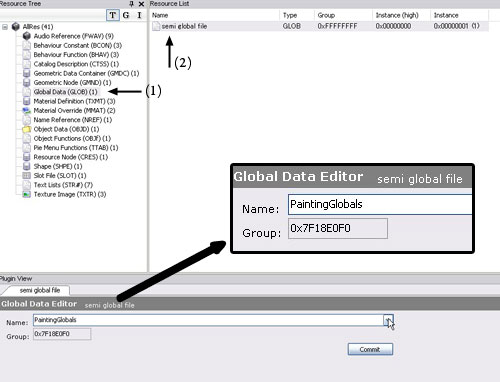Select Audio Reference (FWAV) cube icon

click(27, 36)
